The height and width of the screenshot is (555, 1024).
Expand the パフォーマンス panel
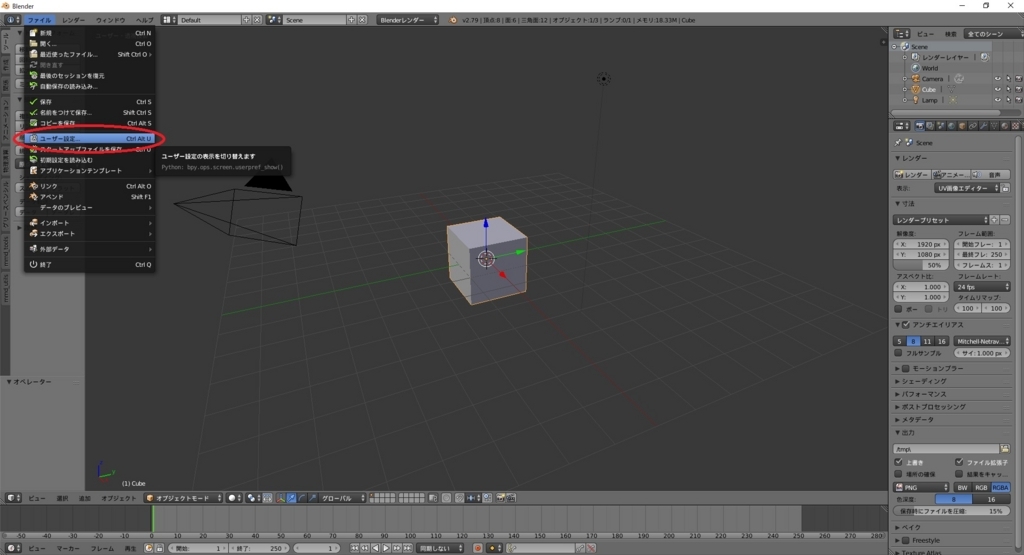click(x=923, y=394)
